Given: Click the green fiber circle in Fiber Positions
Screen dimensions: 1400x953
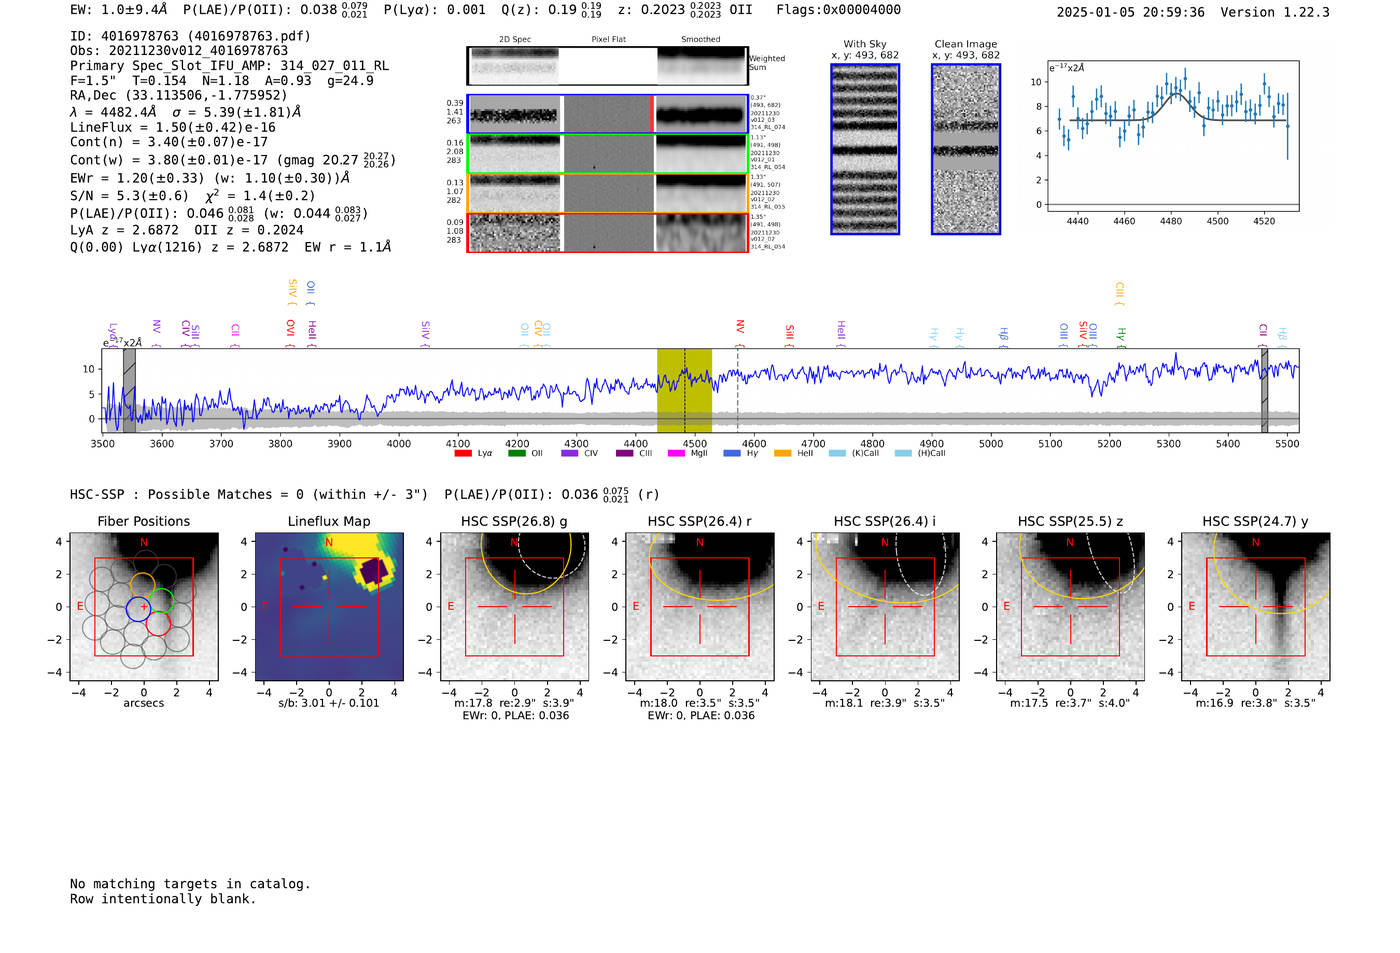Looking at the screenshot, I should (x=160, y=601).
